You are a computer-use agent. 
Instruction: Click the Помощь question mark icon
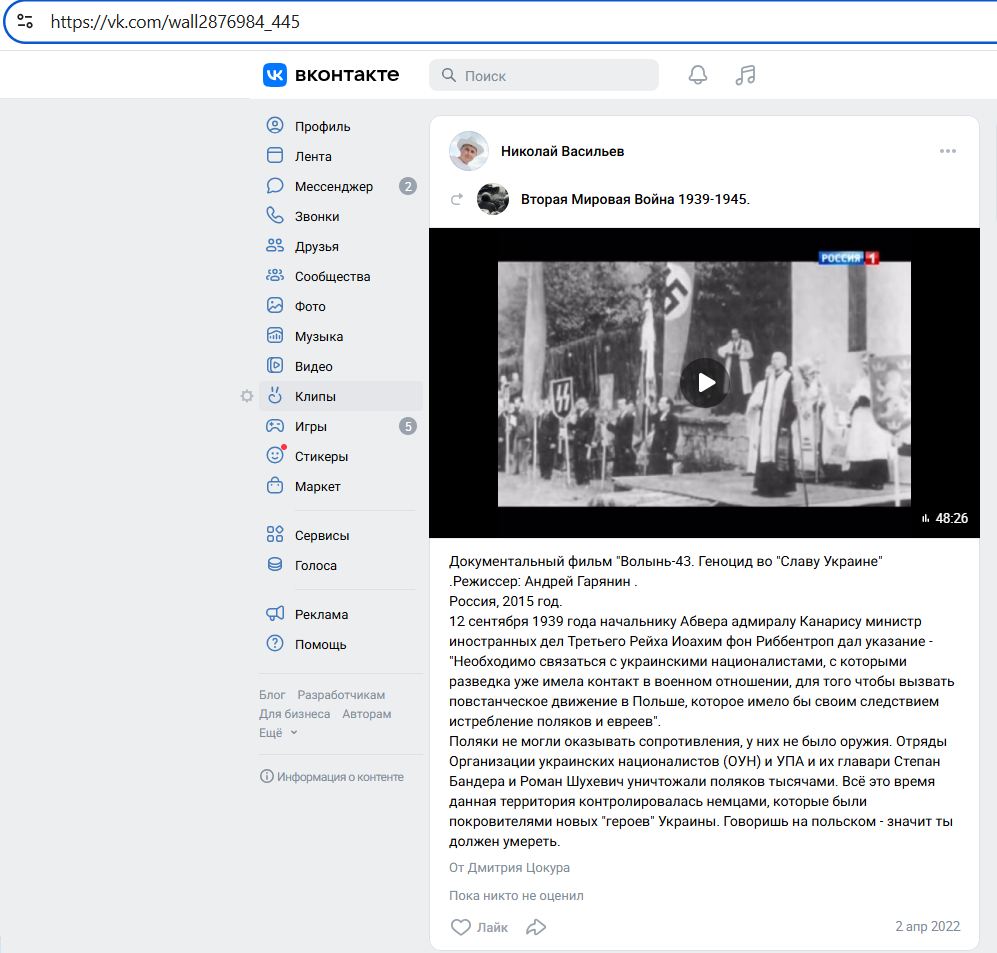(275, 643)
